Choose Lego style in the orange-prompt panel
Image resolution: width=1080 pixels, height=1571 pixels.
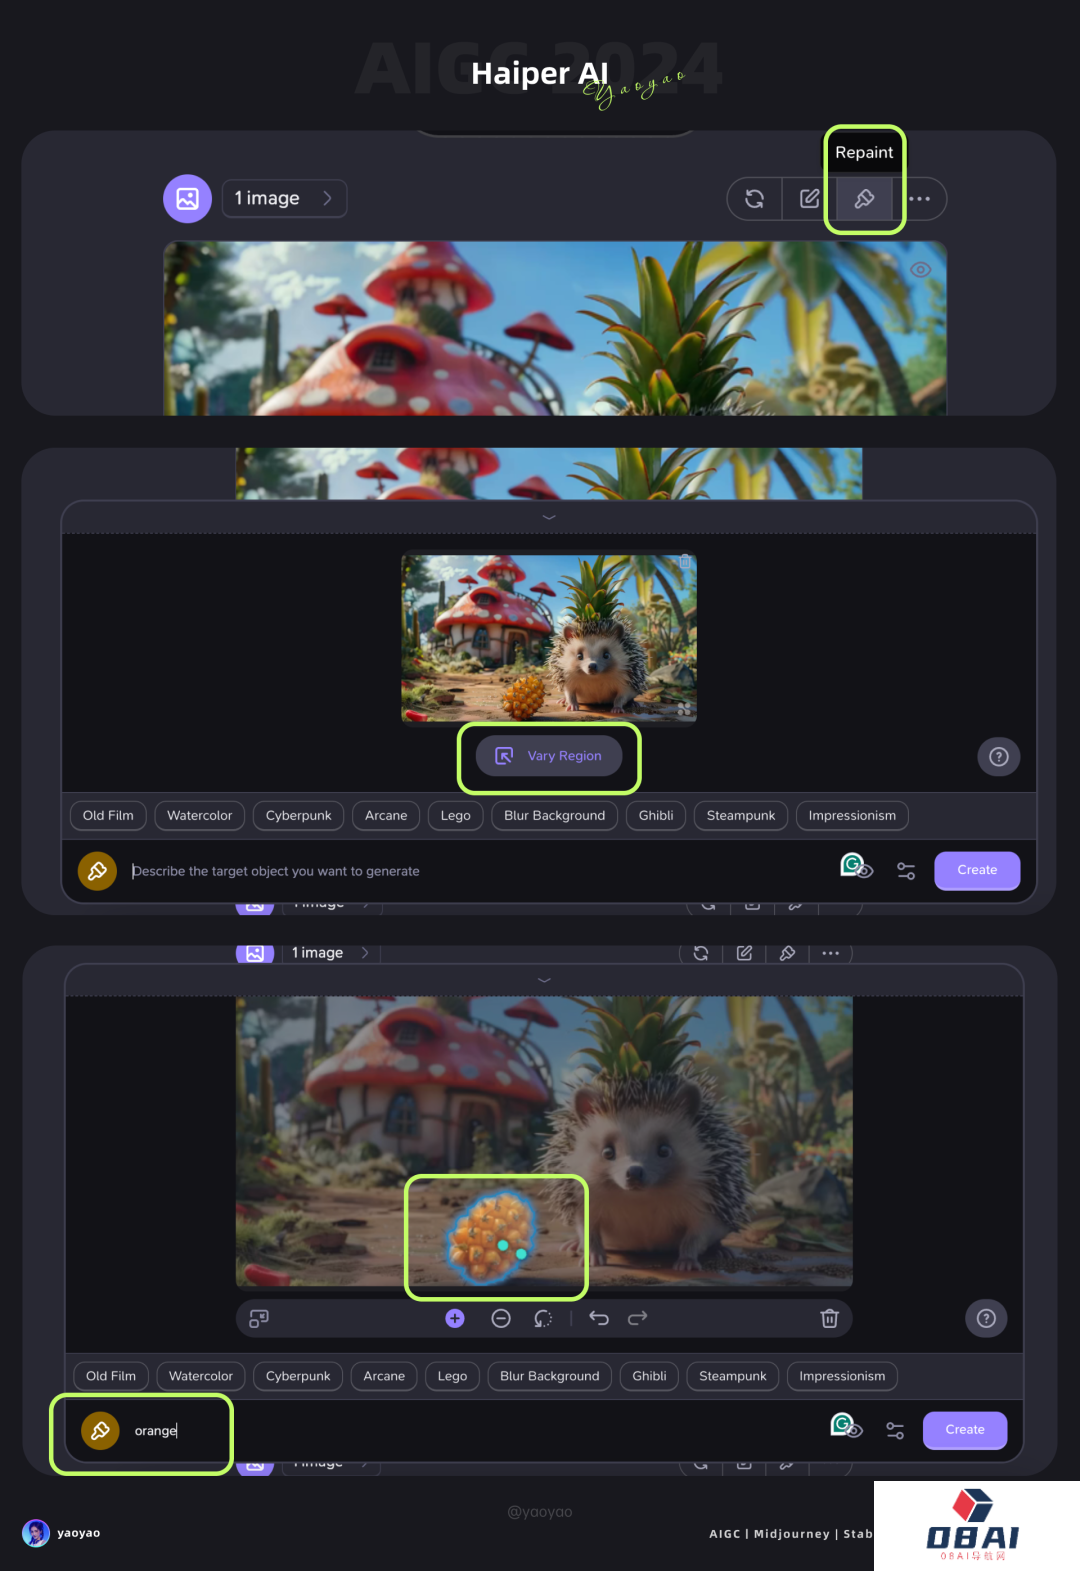[x=452, y=1376]
